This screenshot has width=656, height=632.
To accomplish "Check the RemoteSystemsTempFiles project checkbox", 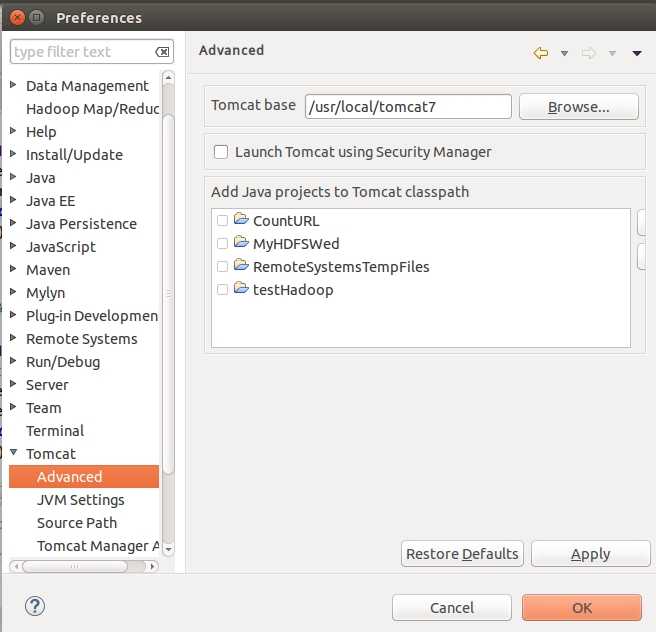I will [x=223, y=266].
